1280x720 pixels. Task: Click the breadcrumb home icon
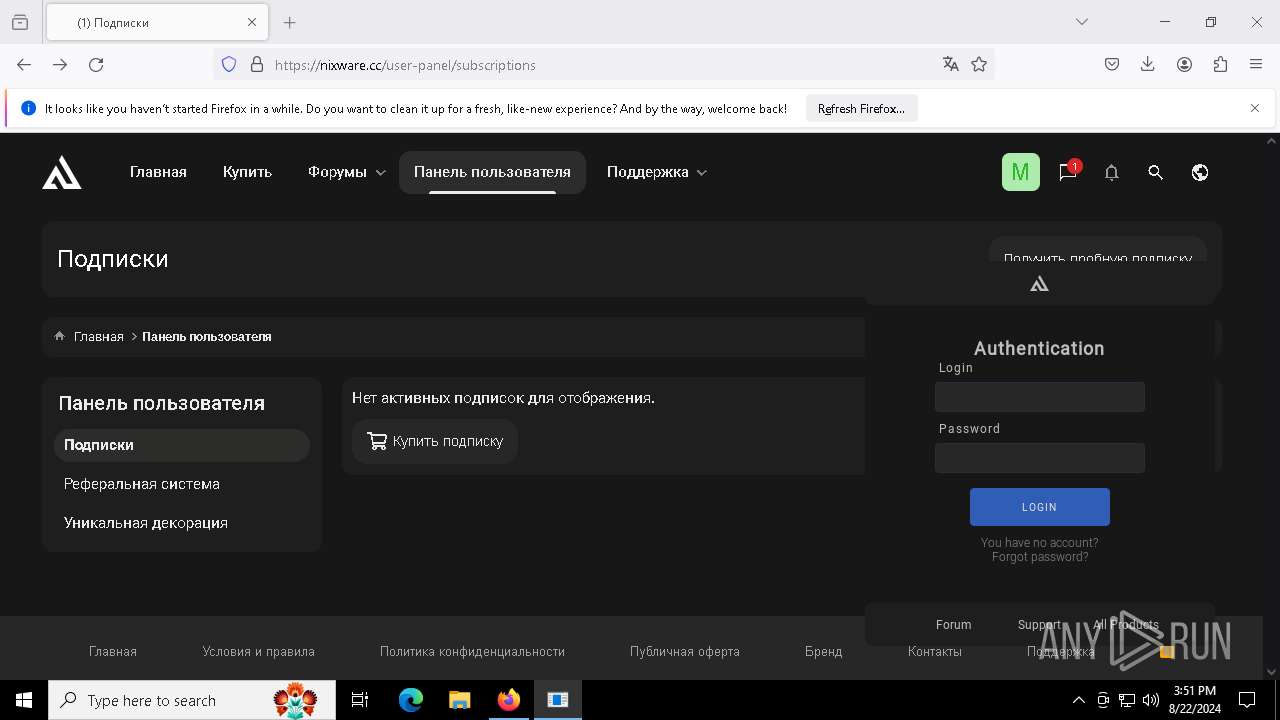[x=59, y=336]
